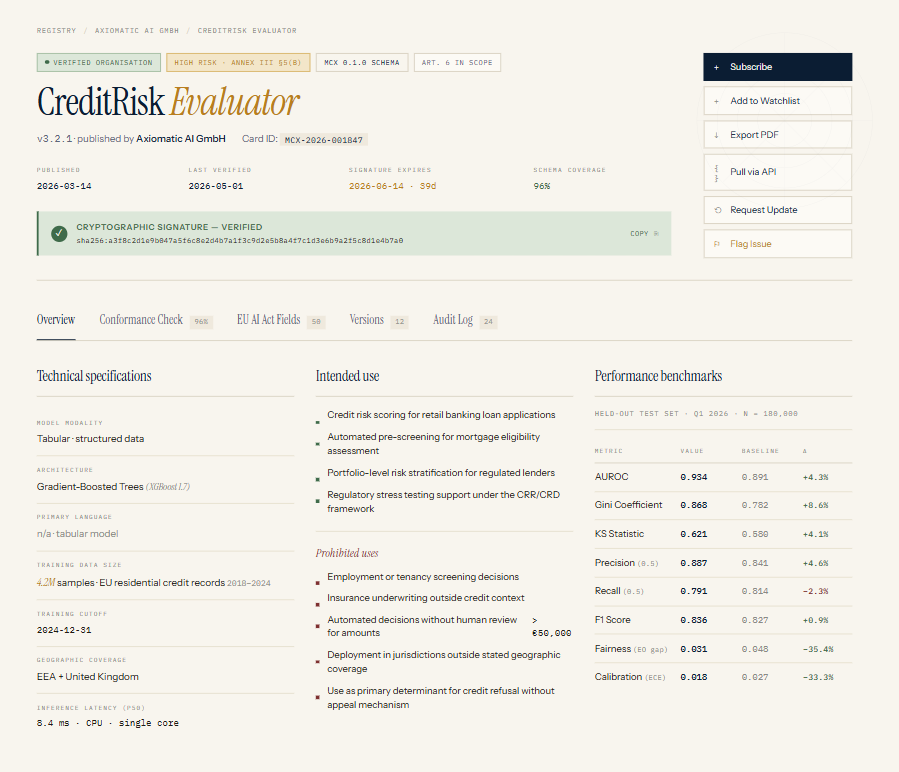
Task: Click the schema coverage value 96%
Action: [x=542, y=186]
